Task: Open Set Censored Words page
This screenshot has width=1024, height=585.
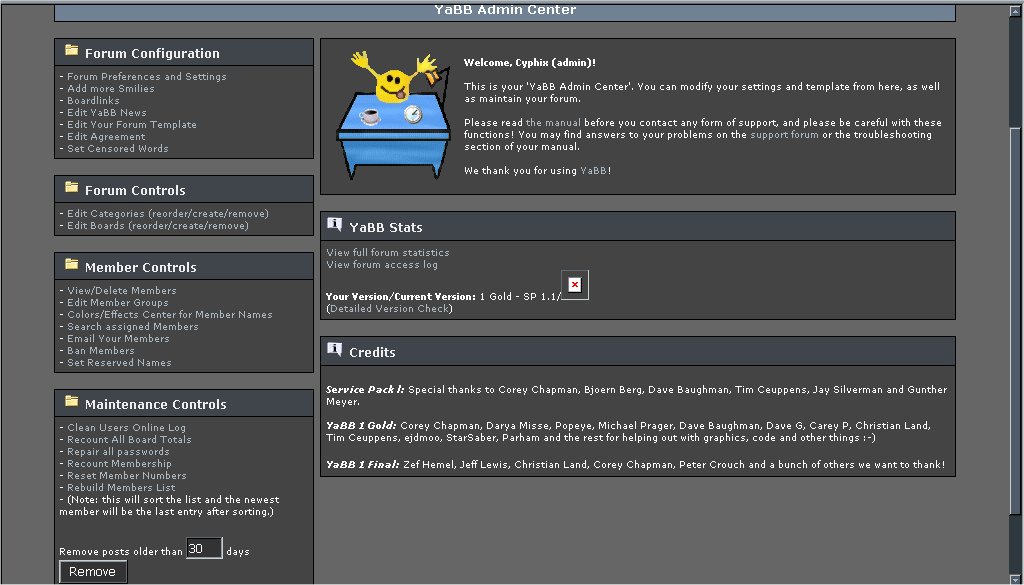Action: point(117,149)
